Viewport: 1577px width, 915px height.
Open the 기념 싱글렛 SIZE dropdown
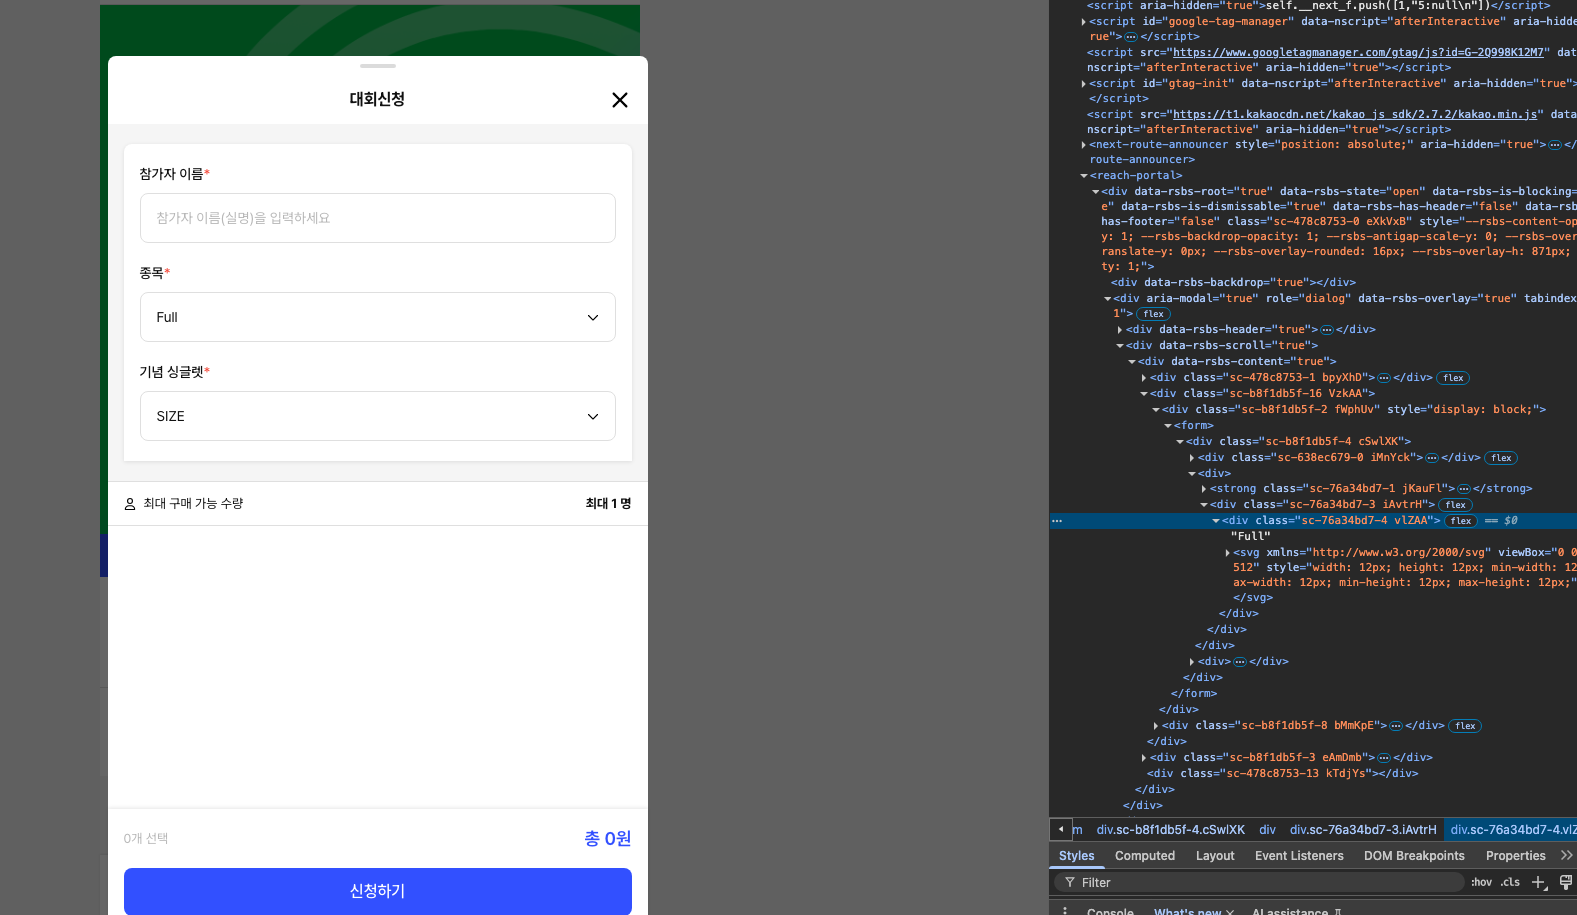378,416
